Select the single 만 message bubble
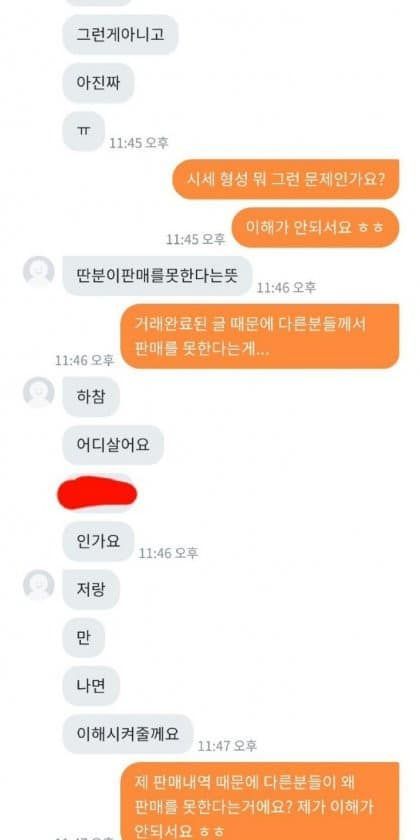 (x=84, y=638)
